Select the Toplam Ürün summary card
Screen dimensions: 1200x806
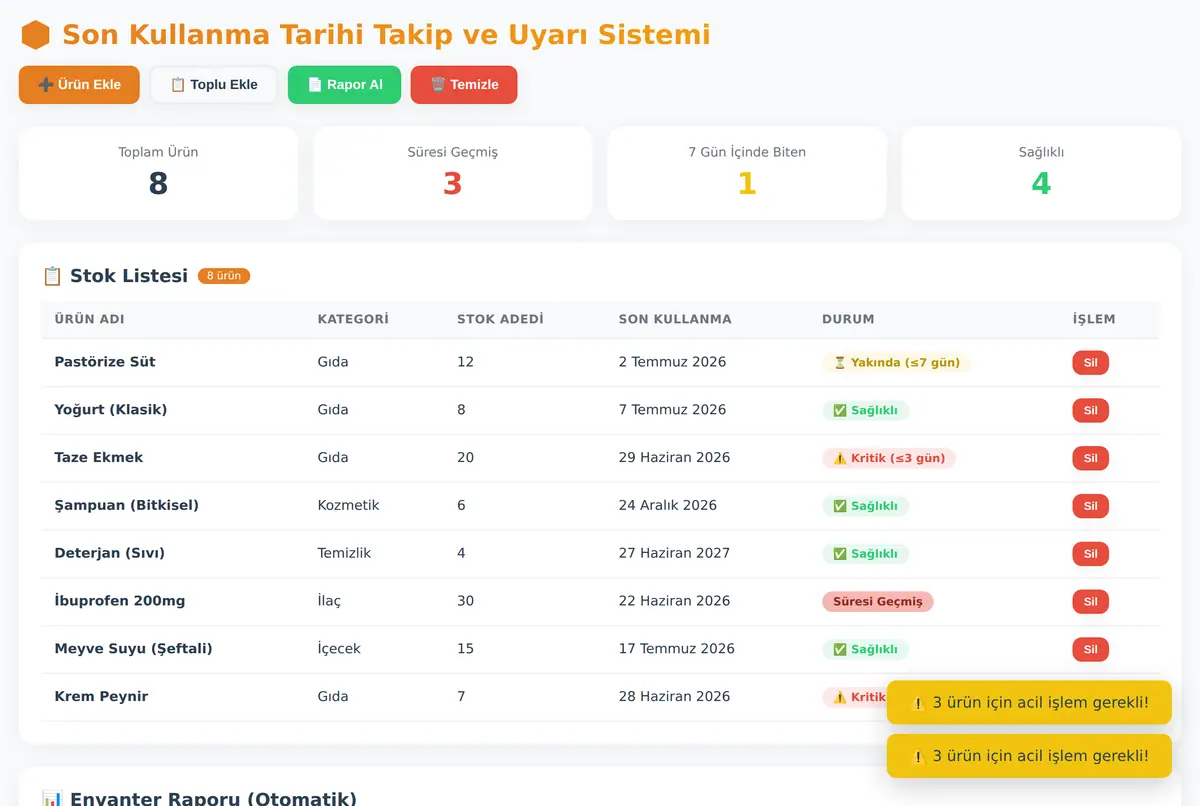point(158,173)
